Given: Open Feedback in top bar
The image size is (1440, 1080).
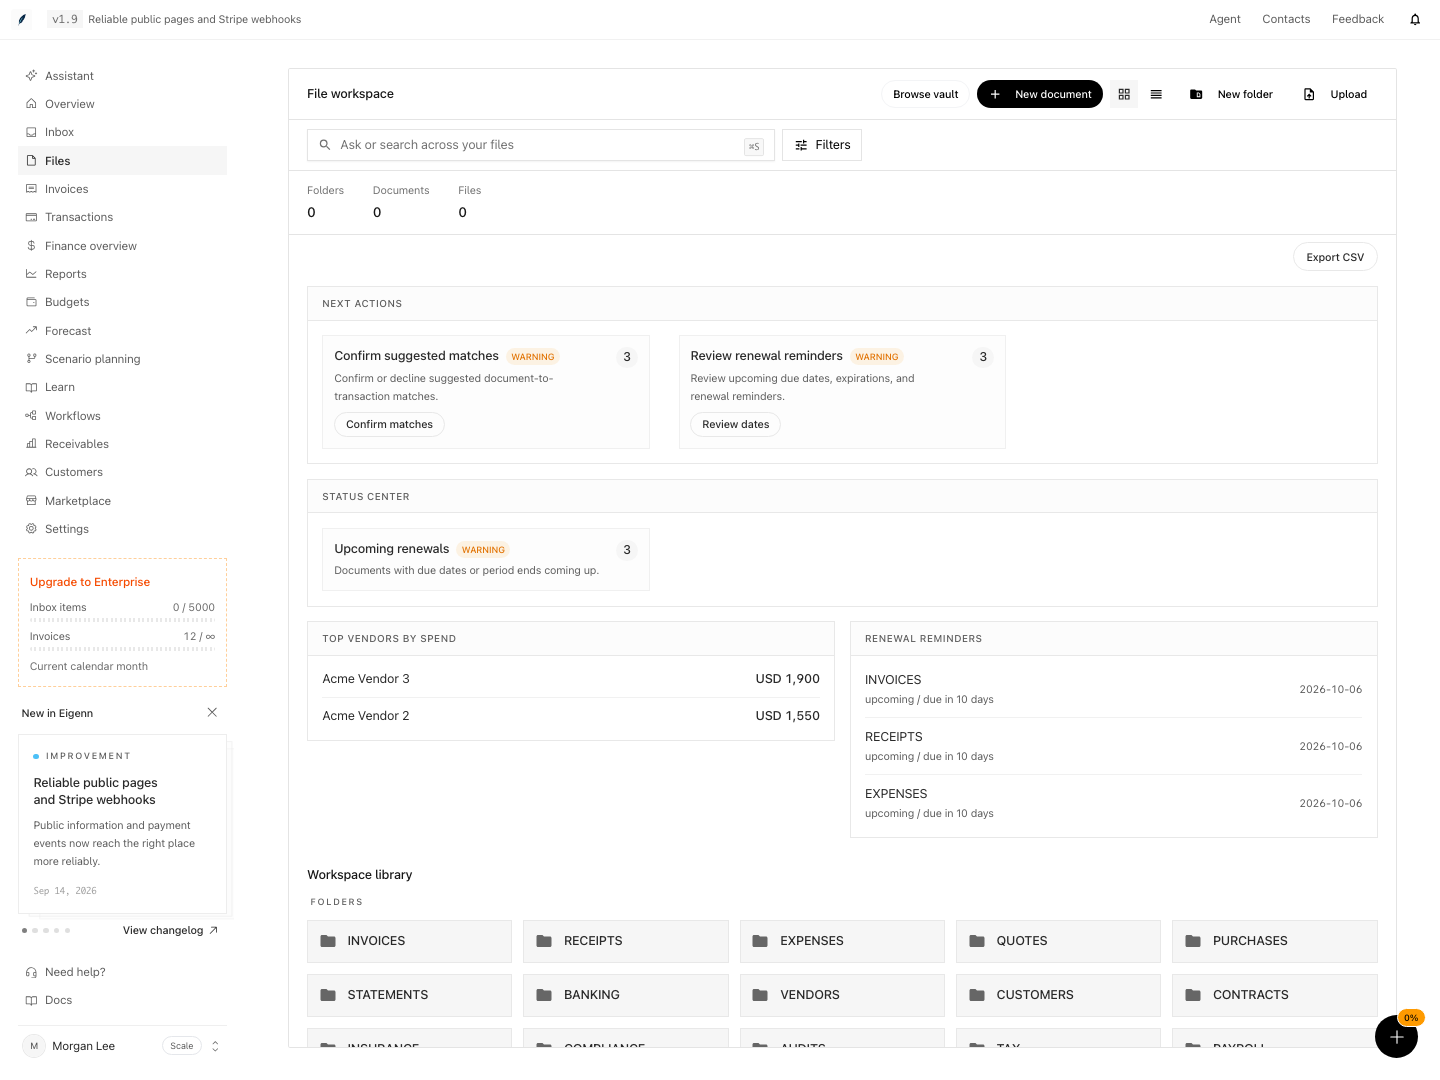Looking at the screenshot, I should [x=1358, y=19].
